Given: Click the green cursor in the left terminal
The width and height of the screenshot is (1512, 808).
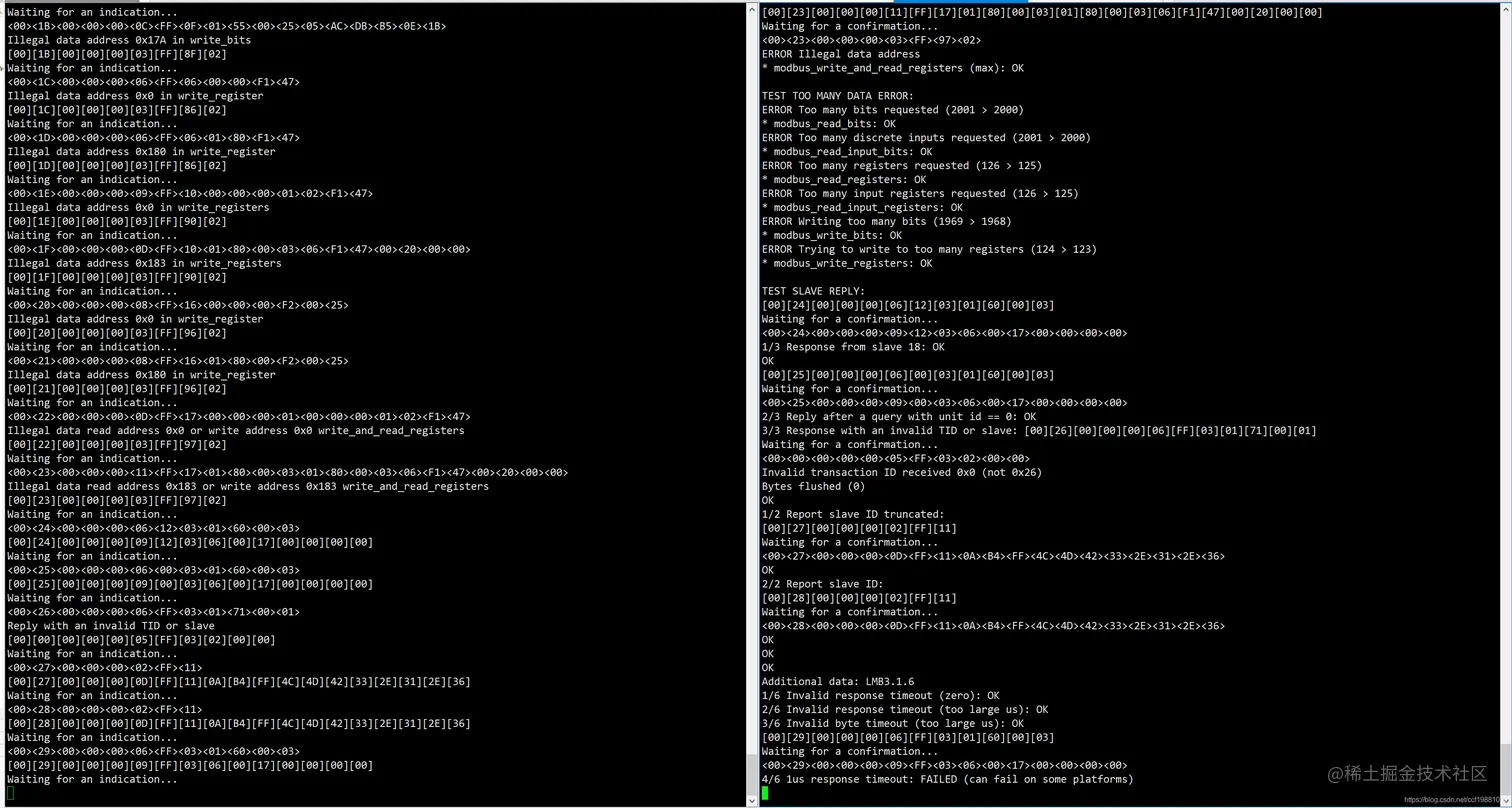Looking at the screenshot, I should (11, 793).
